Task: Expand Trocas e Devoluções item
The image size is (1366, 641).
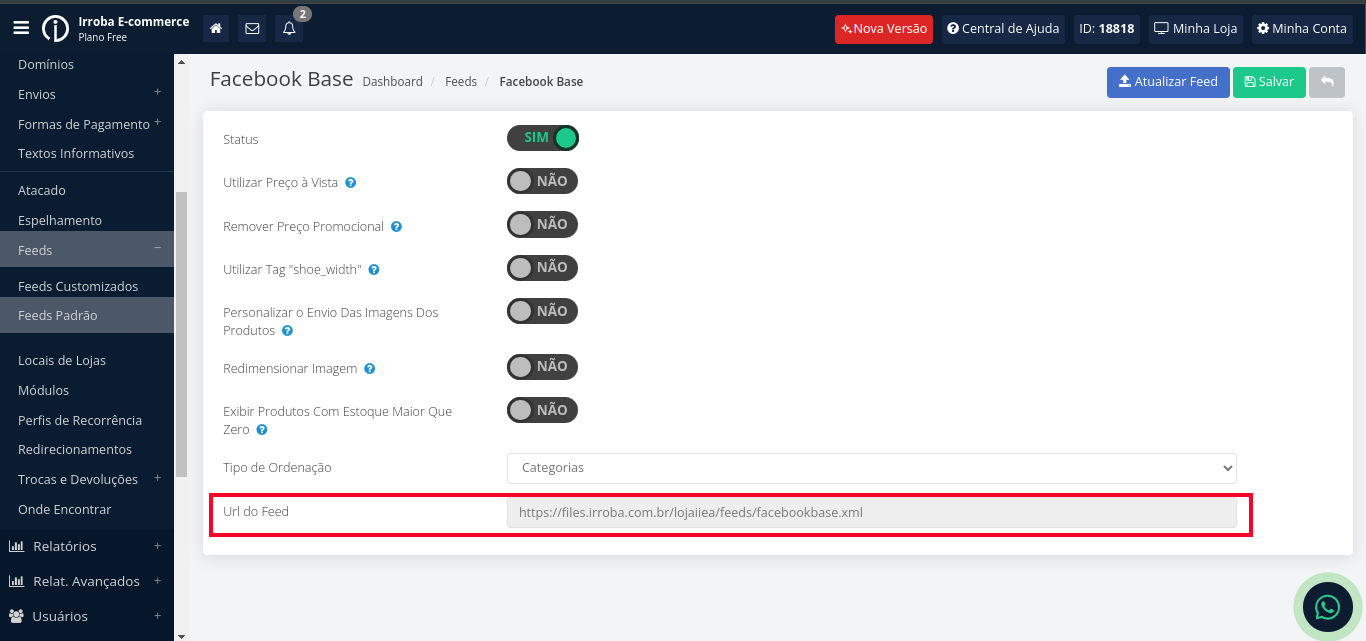Action: [87, 479]
